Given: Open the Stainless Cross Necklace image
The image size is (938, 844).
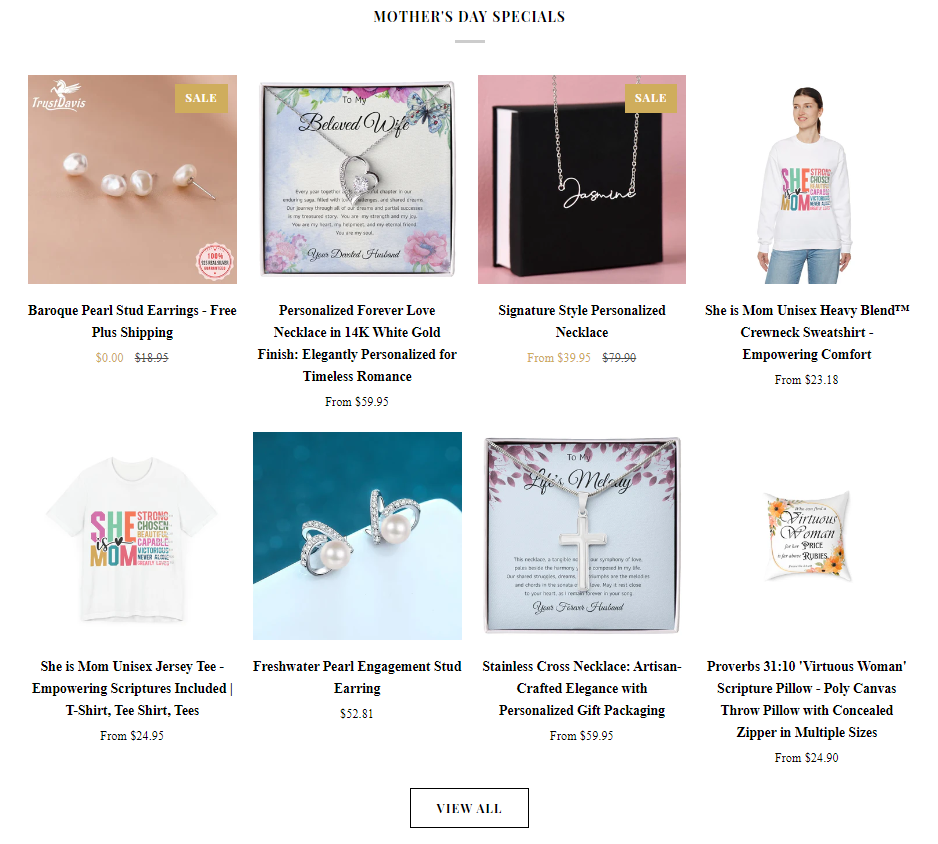Looking at the screenshot, I should tap(582, 536).
